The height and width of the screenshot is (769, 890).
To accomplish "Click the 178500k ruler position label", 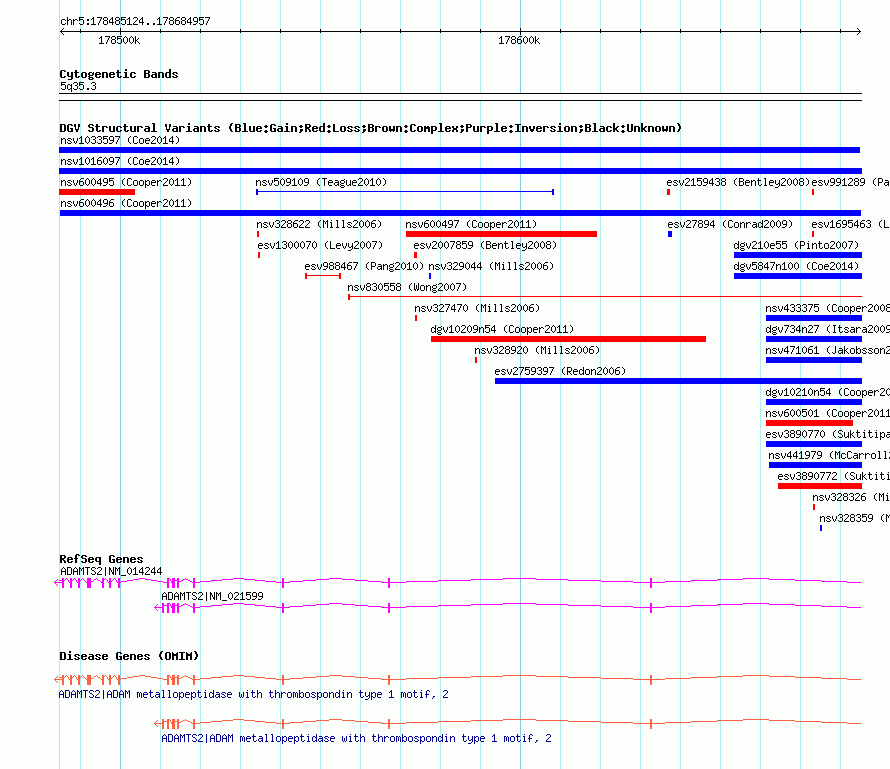I will click(119, 40).
